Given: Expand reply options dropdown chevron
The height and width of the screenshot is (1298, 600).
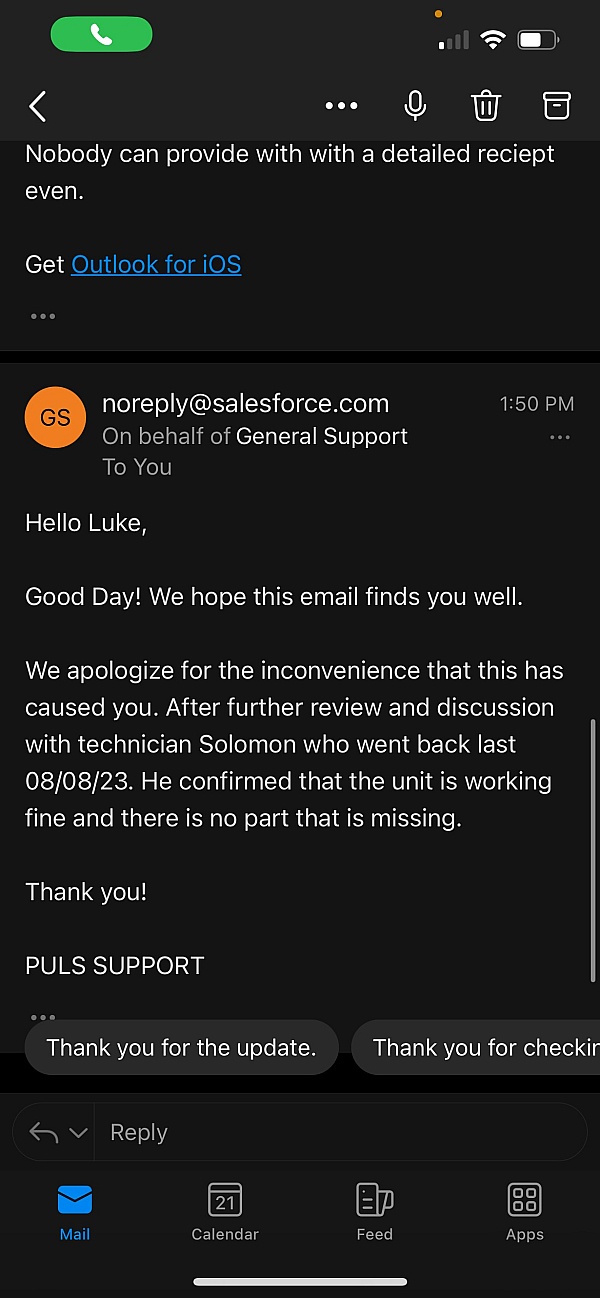Looking at the screenshot, I should (78, 1133).
